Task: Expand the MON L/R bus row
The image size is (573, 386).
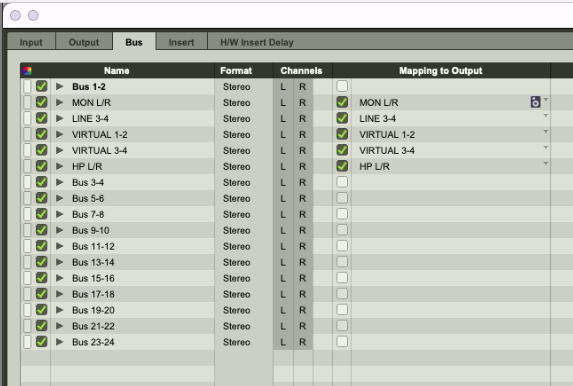Action: 60,102
